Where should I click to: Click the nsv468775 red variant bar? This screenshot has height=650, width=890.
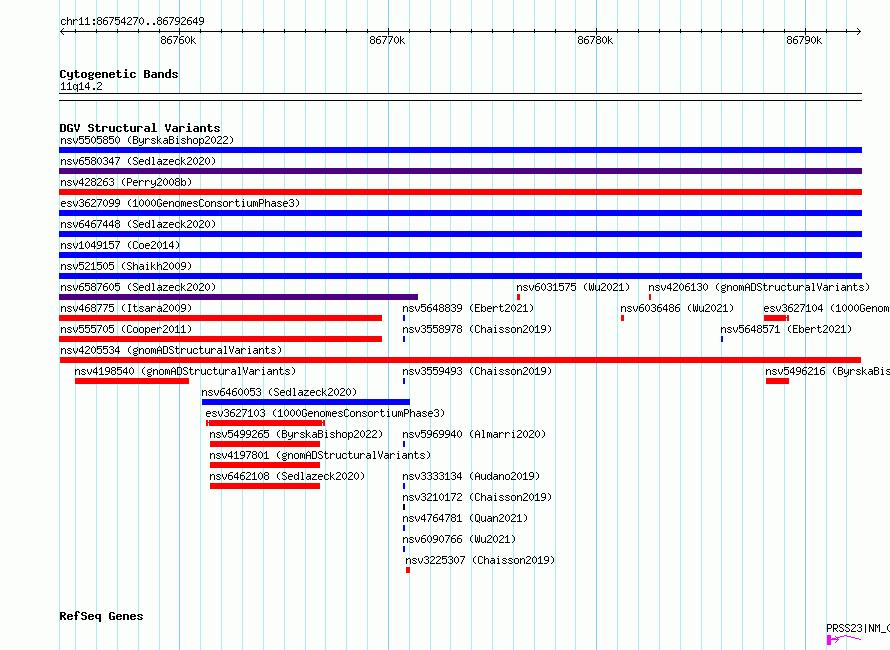[x=221, y=318]
